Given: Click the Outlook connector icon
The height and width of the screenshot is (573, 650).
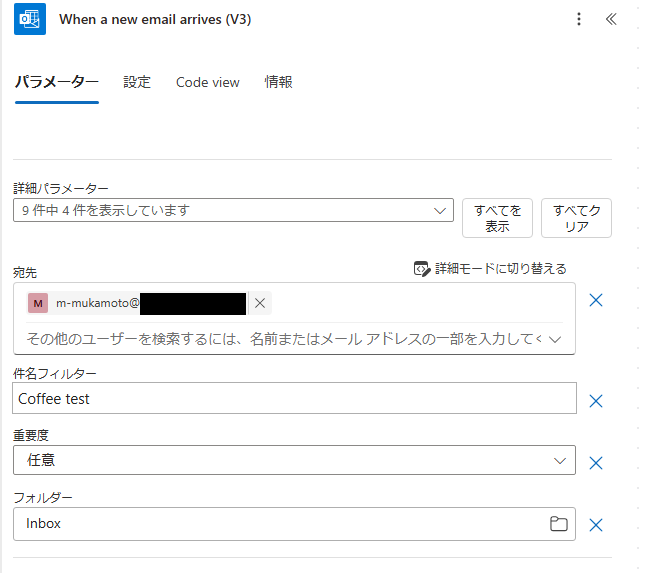Looking at the screenshot, I should [30, 19].
